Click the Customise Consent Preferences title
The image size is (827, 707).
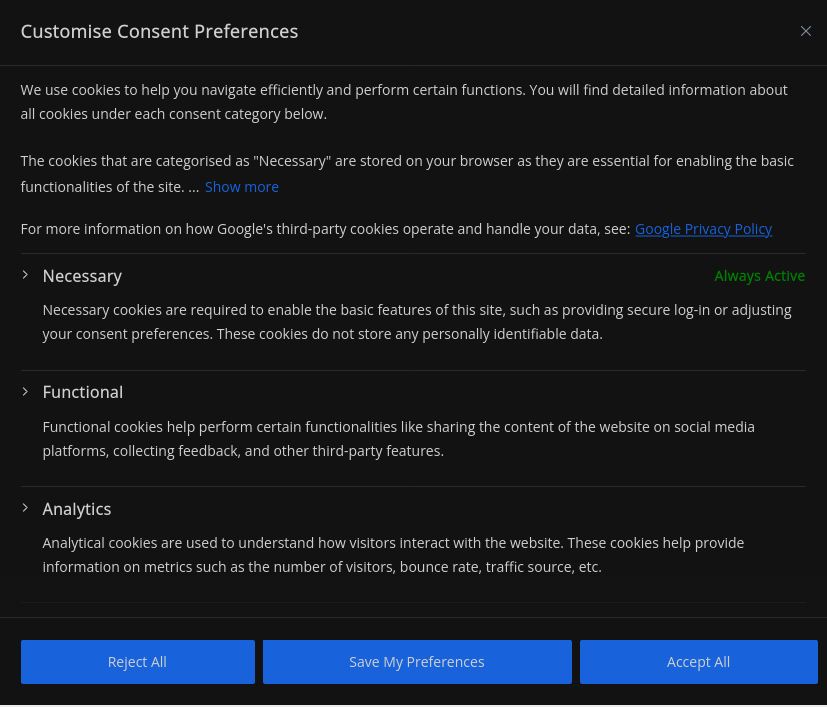coord(159,31)
